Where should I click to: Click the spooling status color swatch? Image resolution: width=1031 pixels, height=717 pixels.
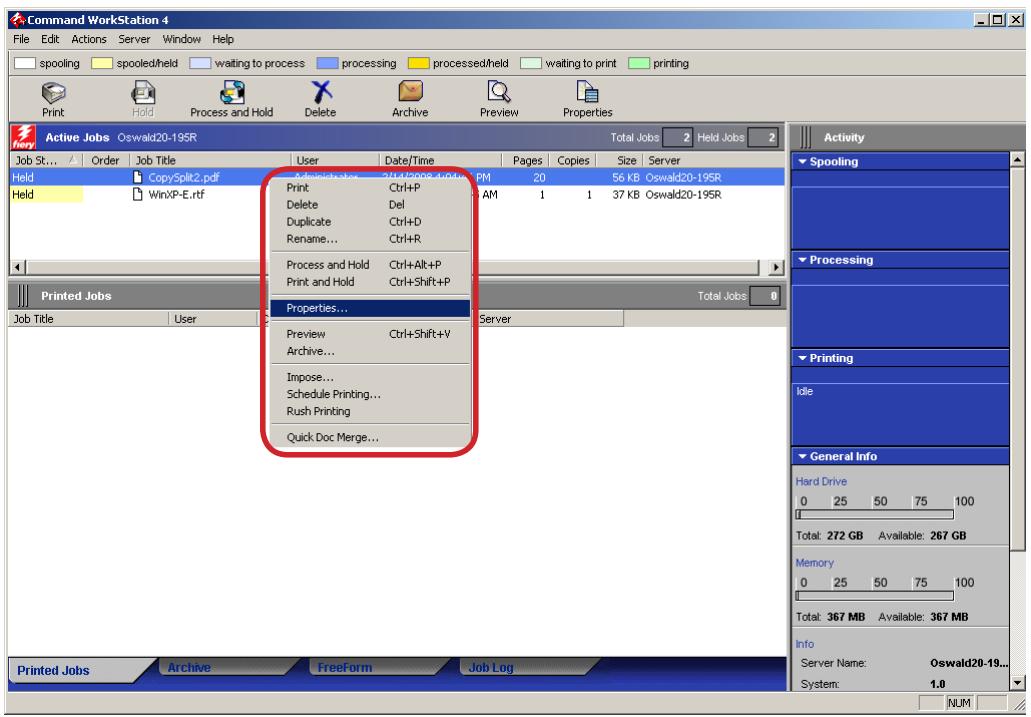point(25,63)
